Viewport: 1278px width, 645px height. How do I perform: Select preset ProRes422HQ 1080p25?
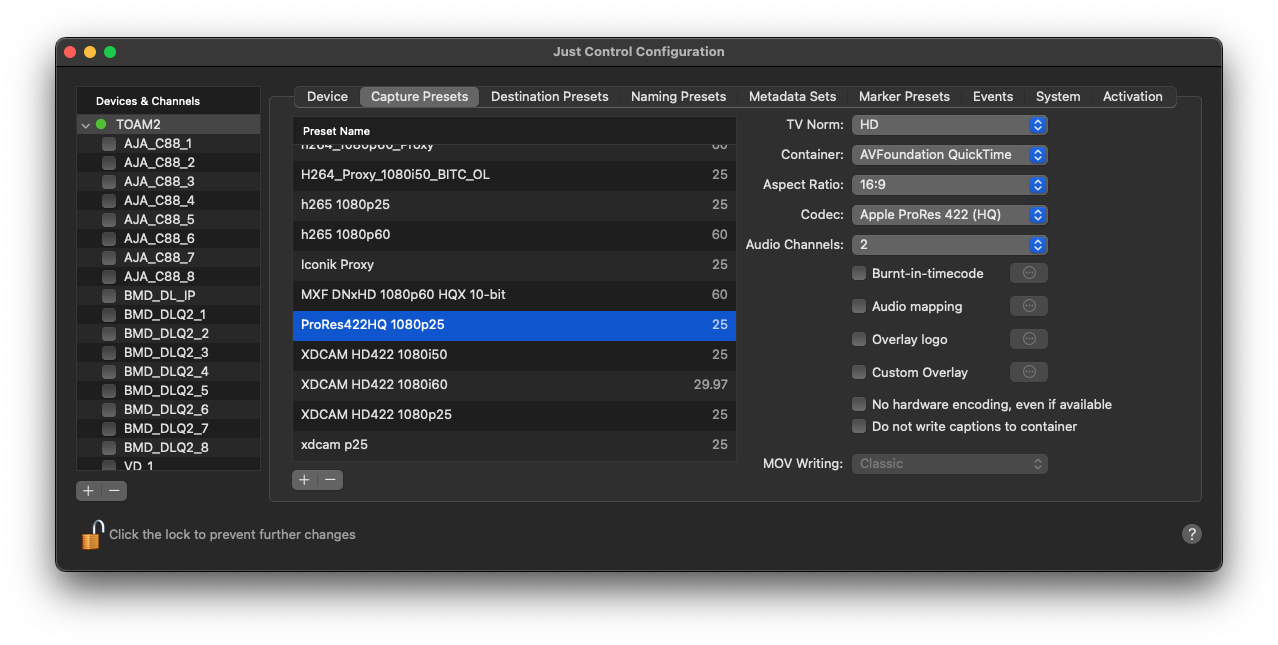point(514,325)
